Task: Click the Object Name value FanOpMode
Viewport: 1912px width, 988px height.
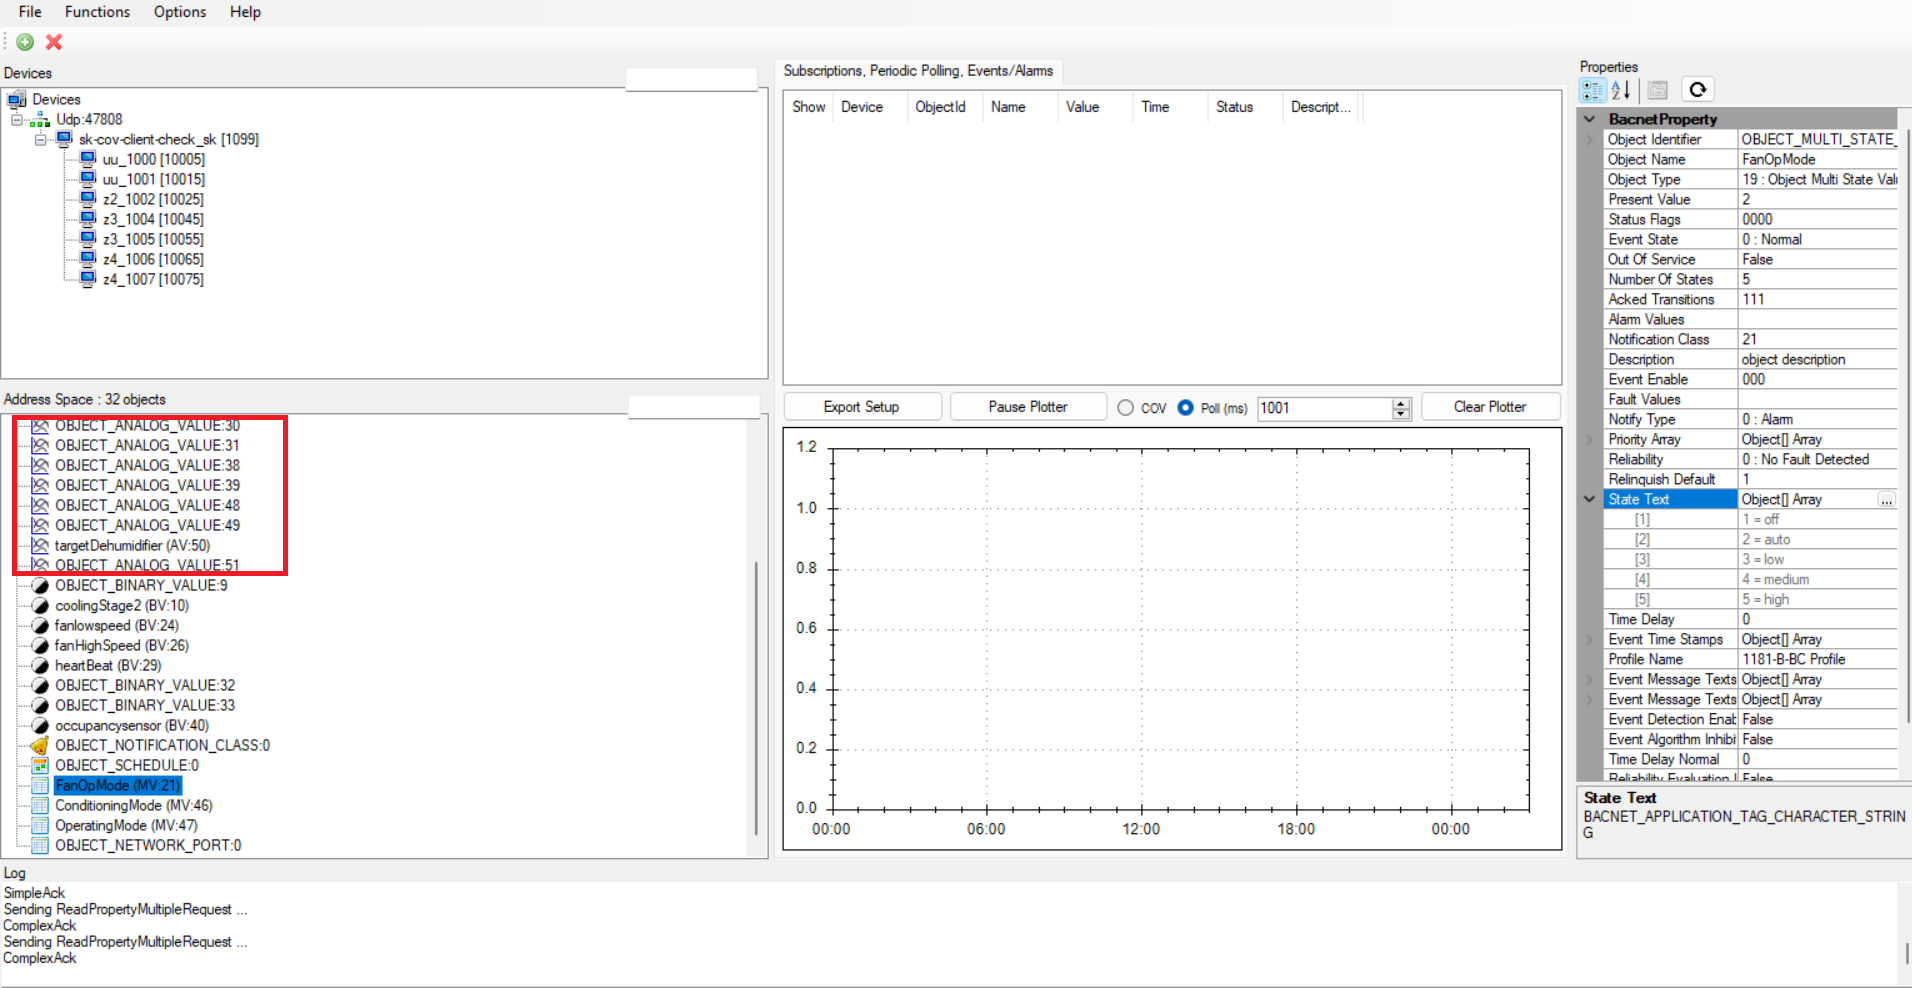Action: (1818, 159)
